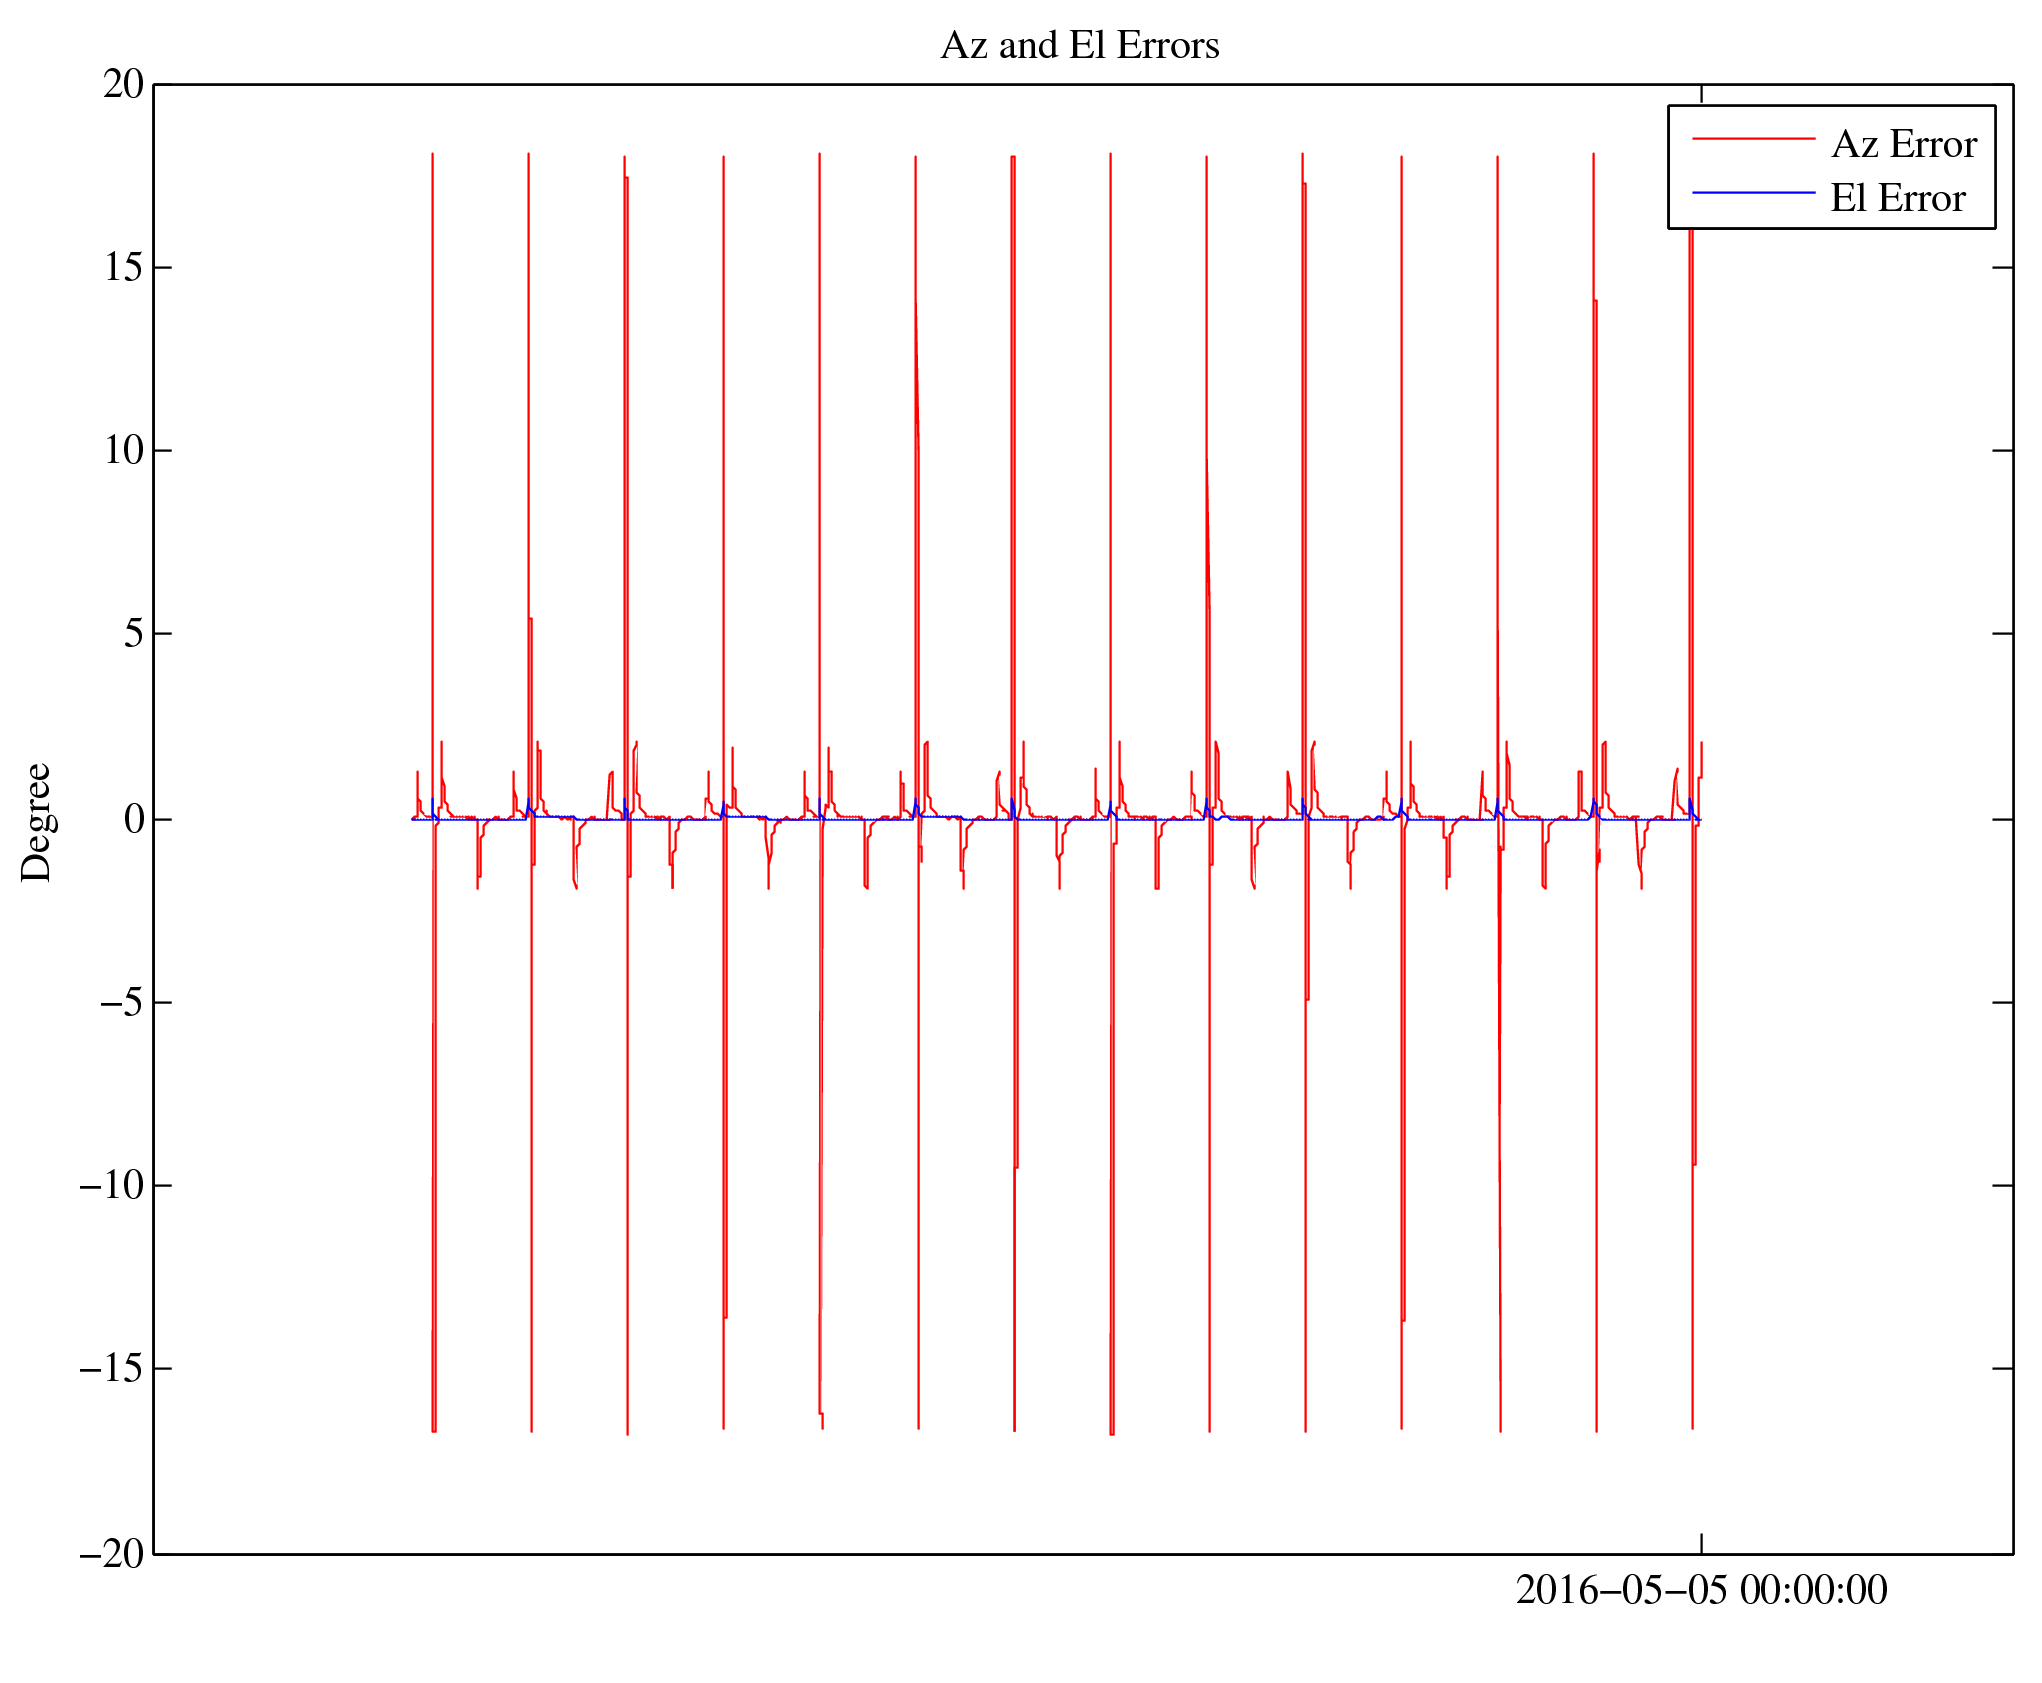
Task: Click the '2016-05-05 00:00:00' x-axis tick label
Action: point(1700,1589)
